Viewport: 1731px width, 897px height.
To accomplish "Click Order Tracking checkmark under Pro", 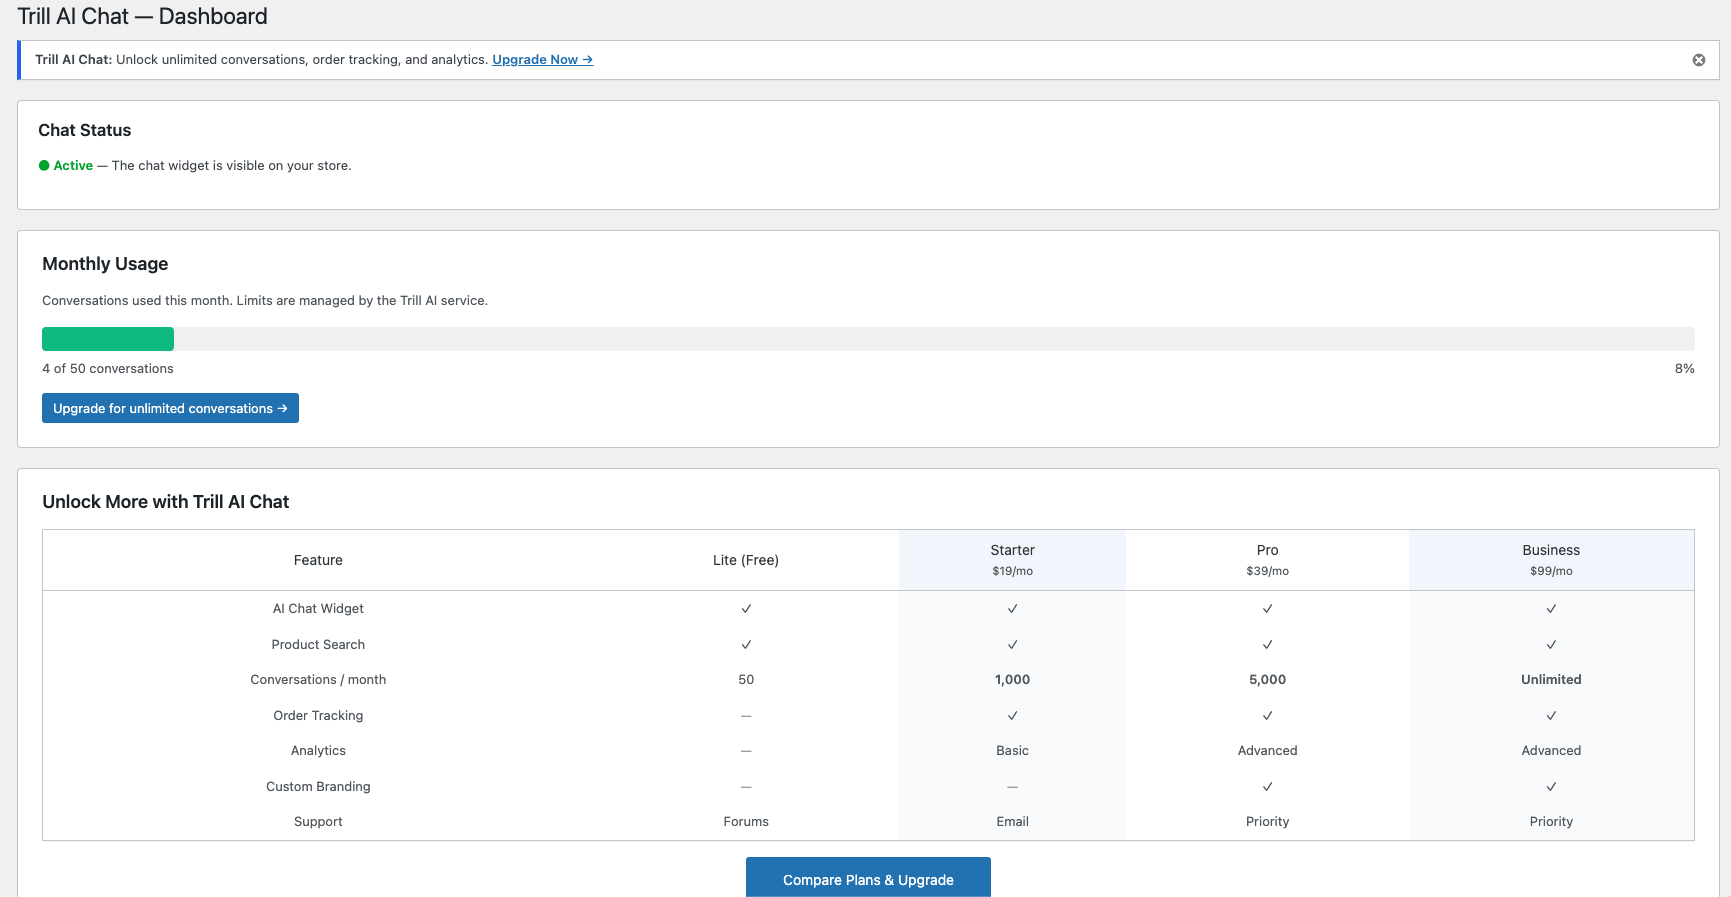I will pos(1267,716).
